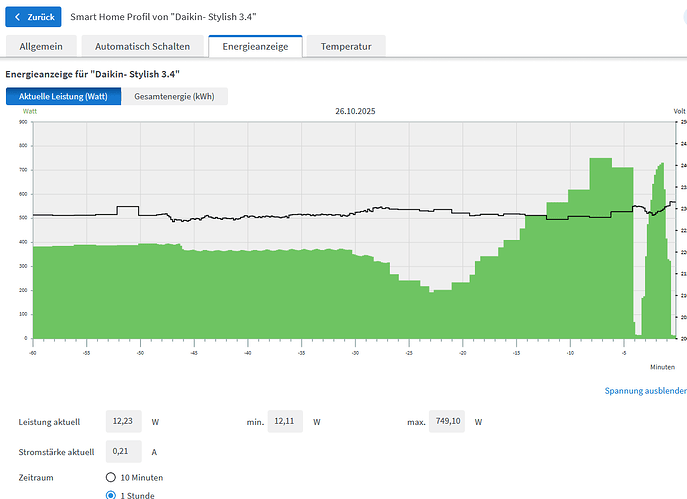
Task: Click the Volt axis label
Action: click(x=679, y=111)
